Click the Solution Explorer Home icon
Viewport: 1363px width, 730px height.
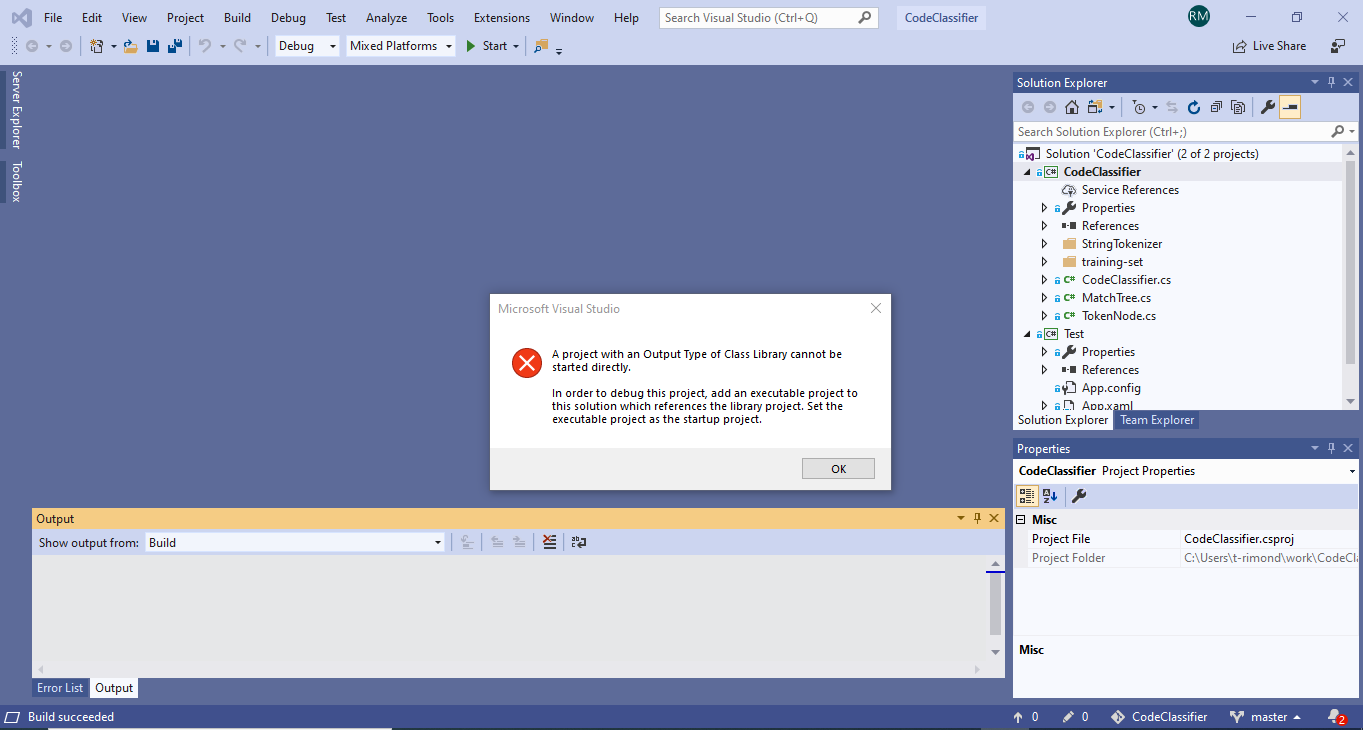1071,107
